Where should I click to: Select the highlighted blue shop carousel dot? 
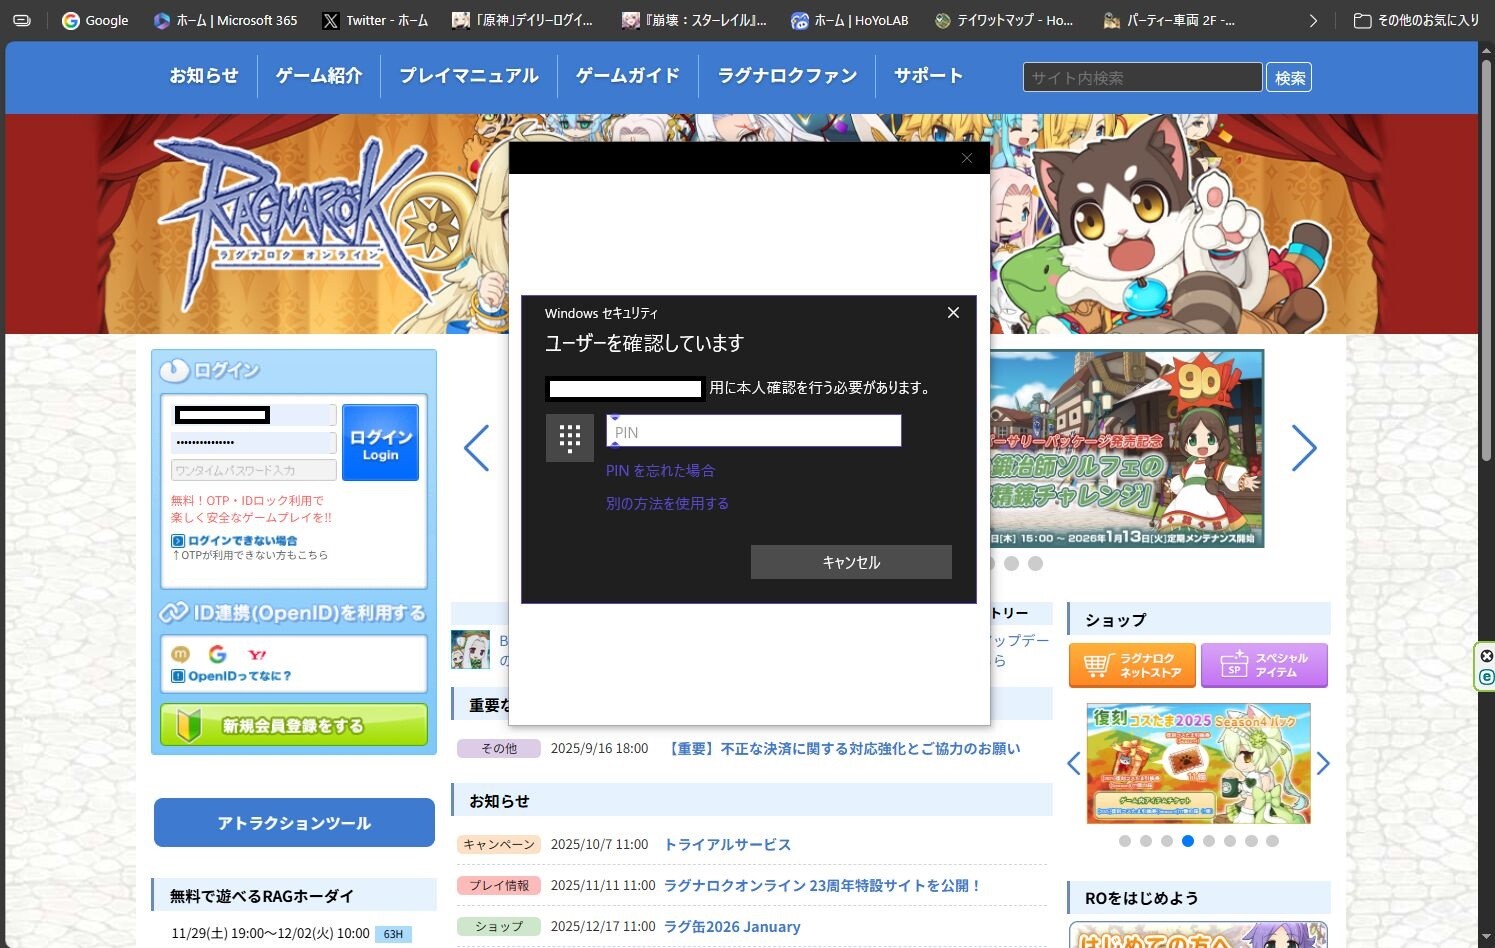coord(1188,841)
